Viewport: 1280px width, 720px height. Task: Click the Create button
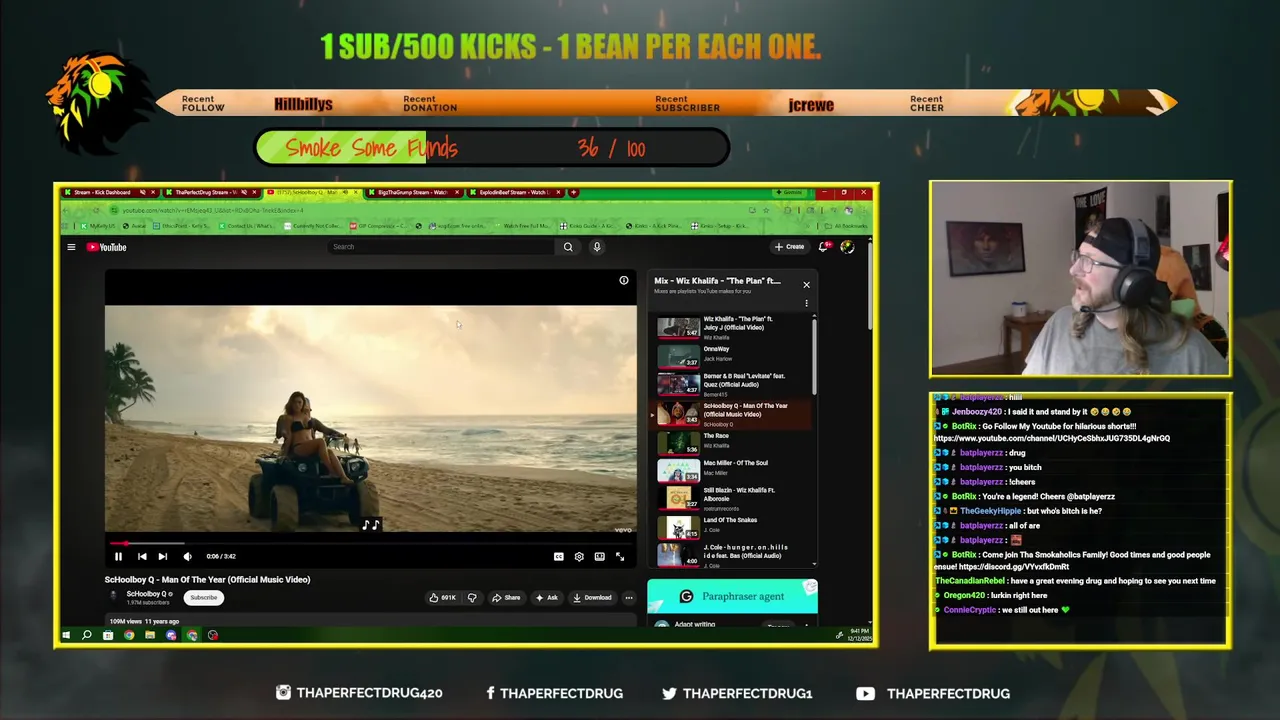[x=789, y=247]
